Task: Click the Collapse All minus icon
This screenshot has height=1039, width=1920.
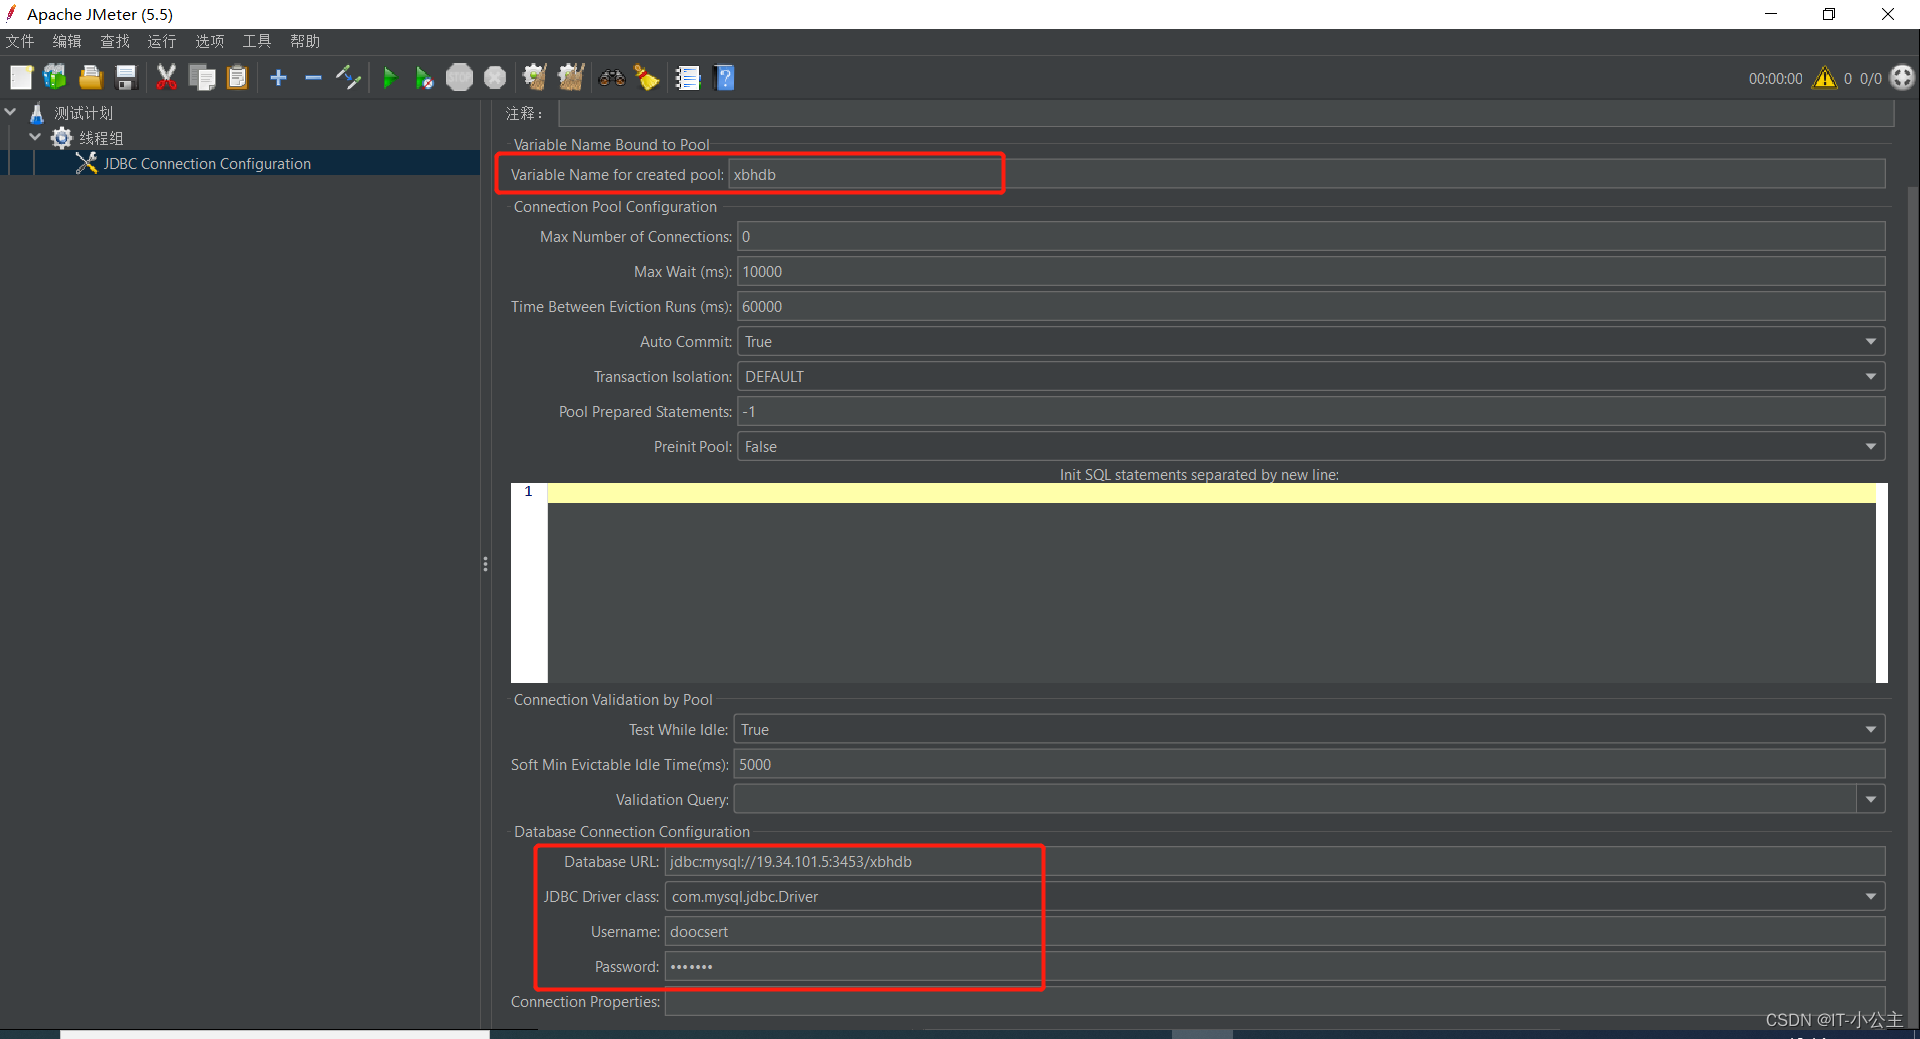Action: click(x=313, y=77)
